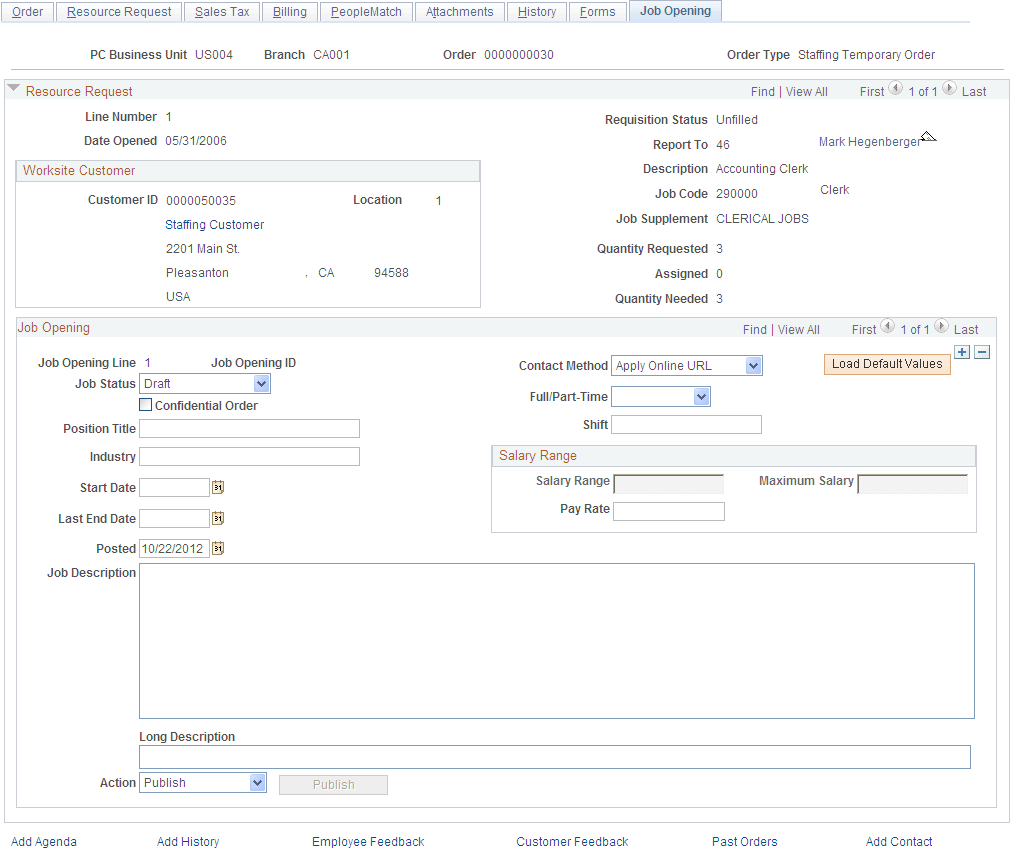Switch to the Attachments tab
Viewport: 1010px width, 856px height.
click(459, 12)
